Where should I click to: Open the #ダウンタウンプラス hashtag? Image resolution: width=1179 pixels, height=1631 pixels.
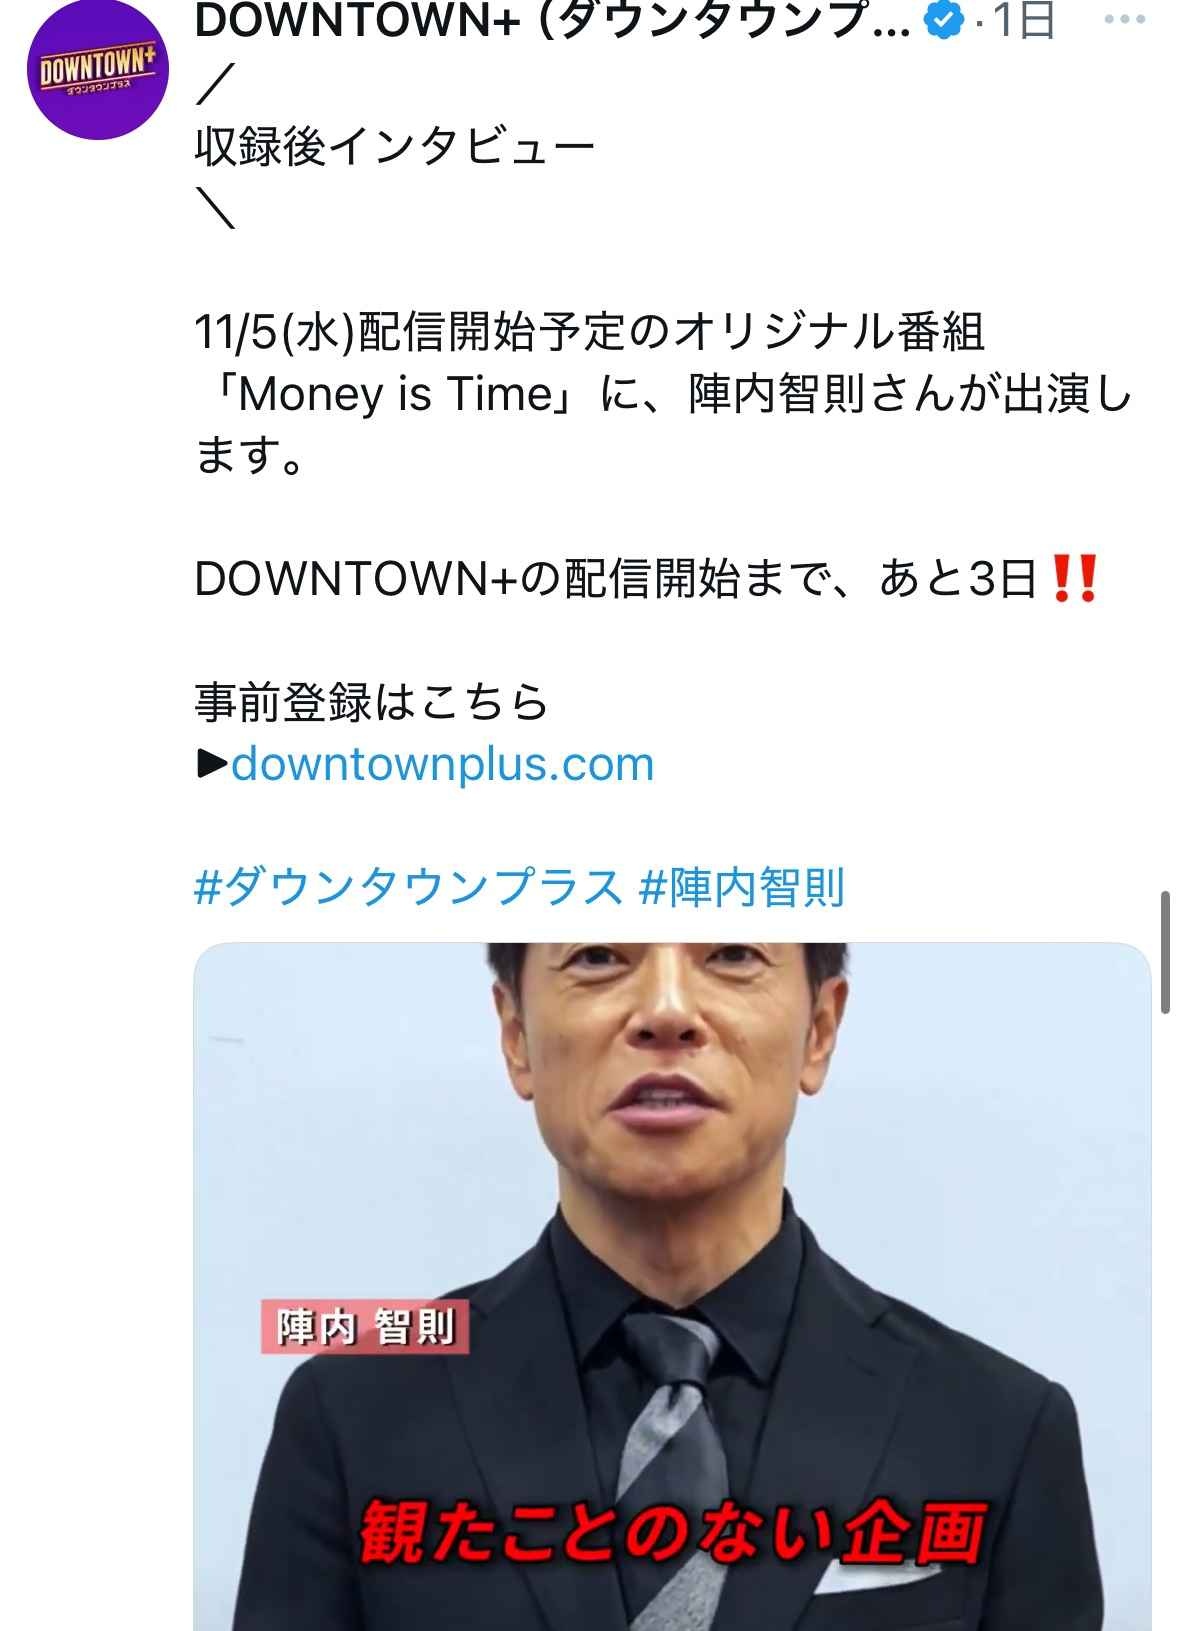(408, 888)
